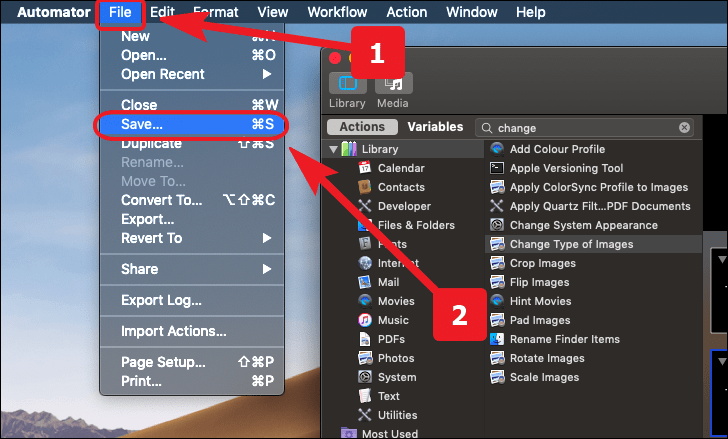Choose Duplicate from the File menu

(192, 143)
